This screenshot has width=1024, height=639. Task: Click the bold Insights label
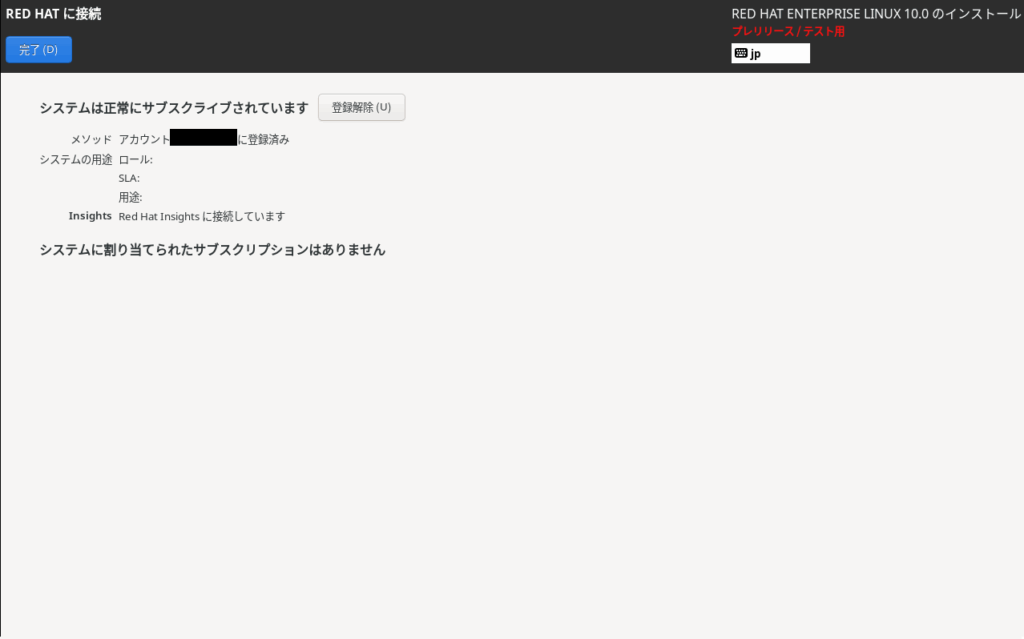pyautogui.click(x=90, y=216)
